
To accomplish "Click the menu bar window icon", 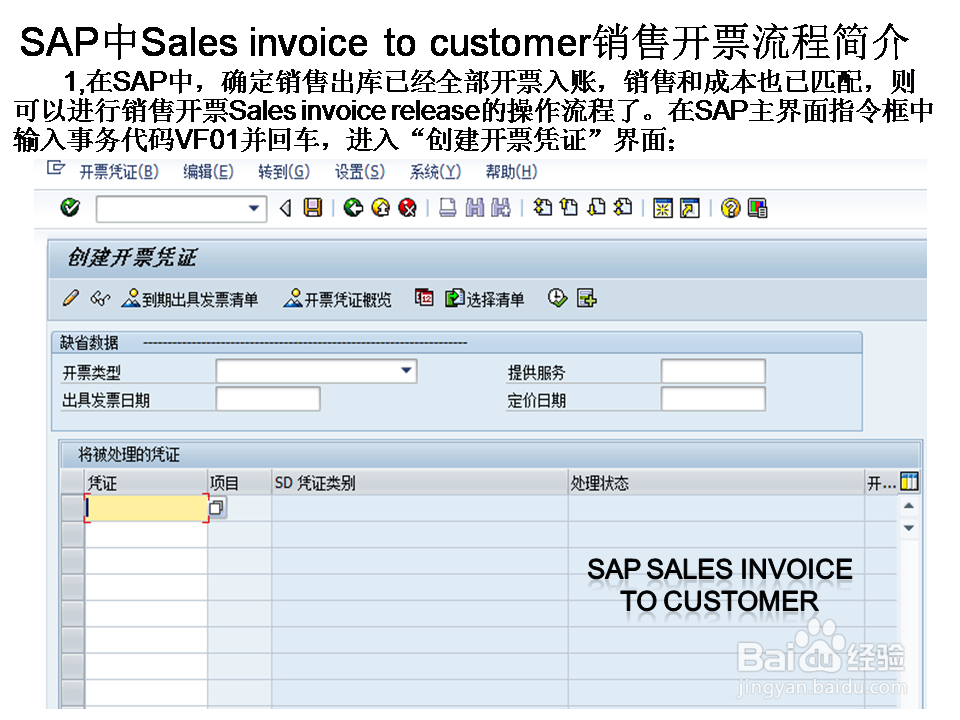I will point(56,168).
